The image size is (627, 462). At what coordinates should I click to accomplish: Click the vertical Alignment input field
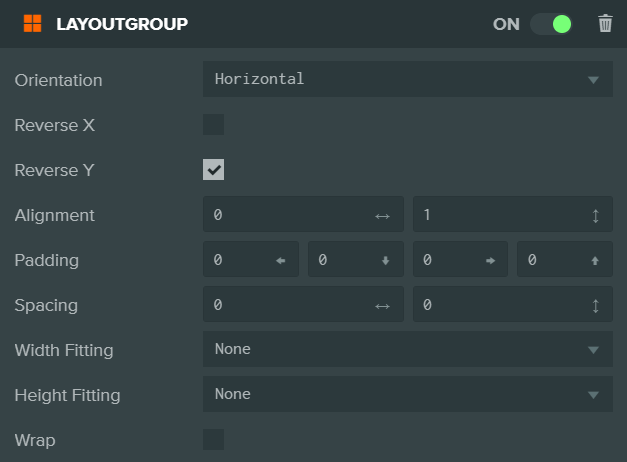[500, 215]
